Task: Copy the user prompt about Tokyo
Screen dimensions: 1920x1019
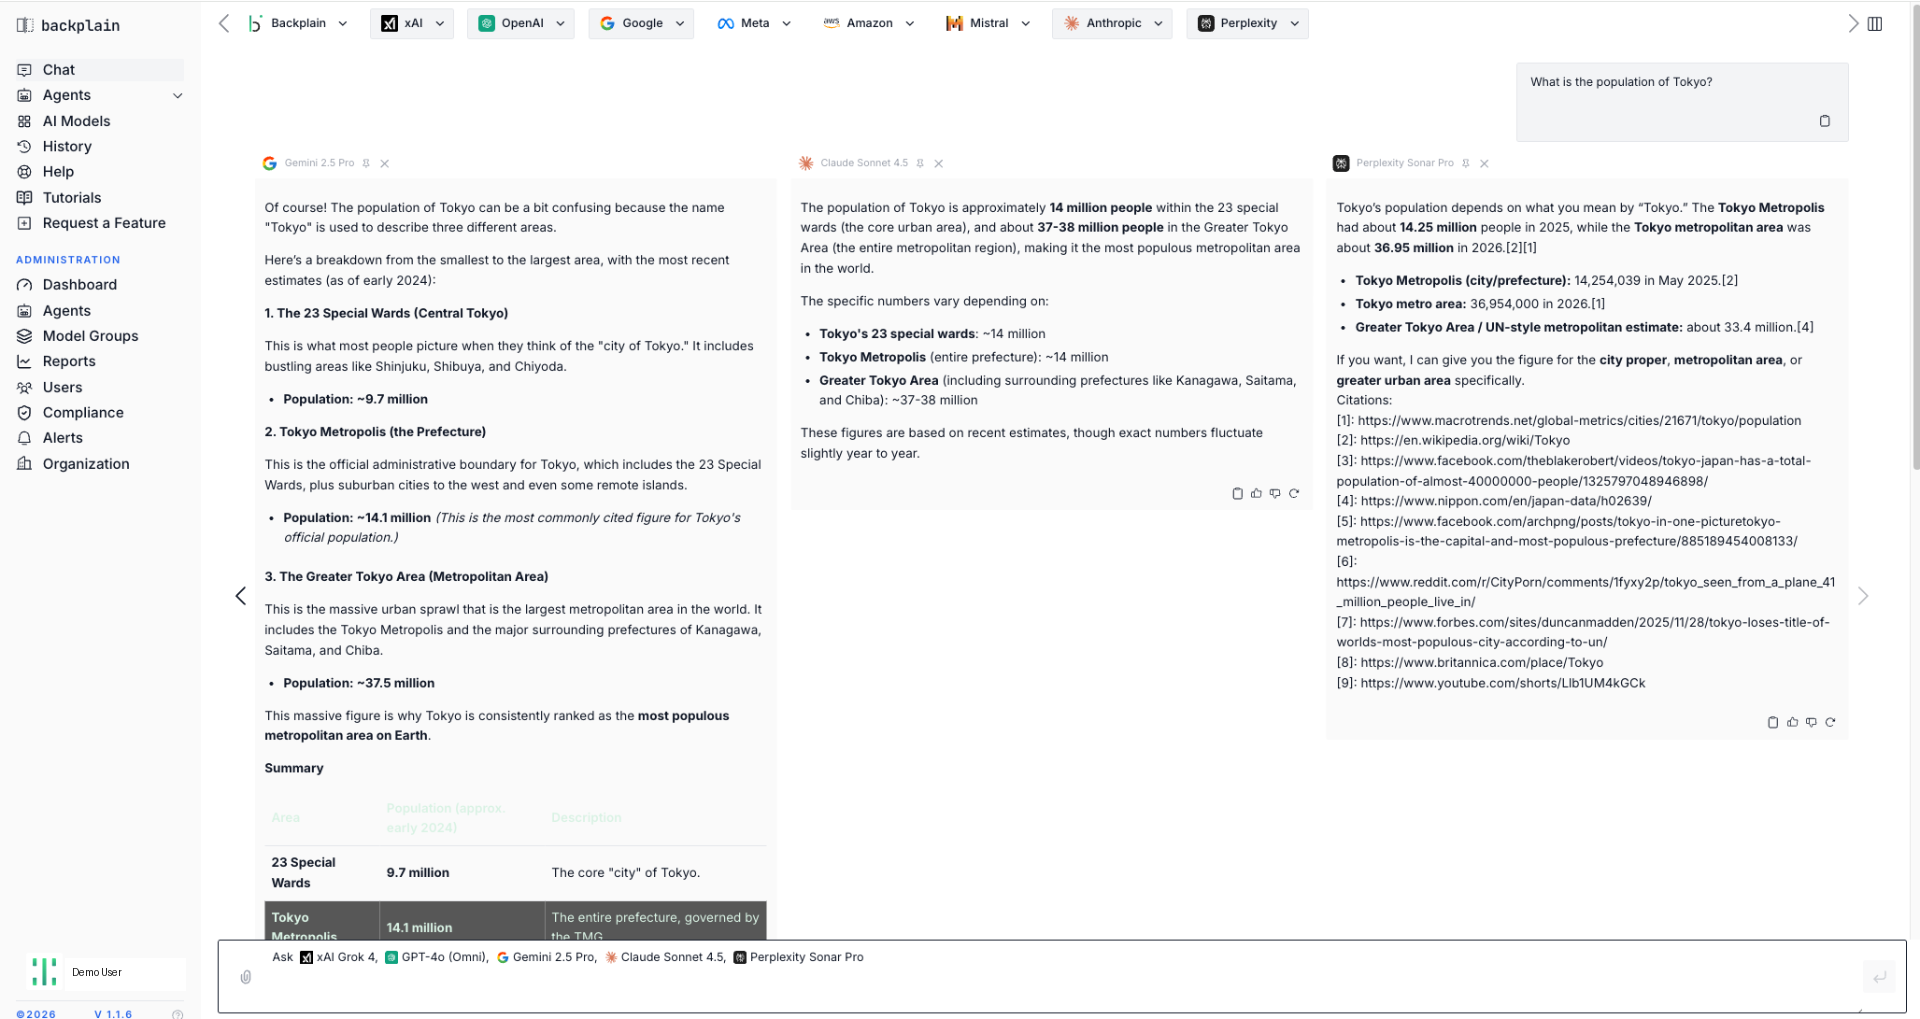Action: click(1825, 121)
